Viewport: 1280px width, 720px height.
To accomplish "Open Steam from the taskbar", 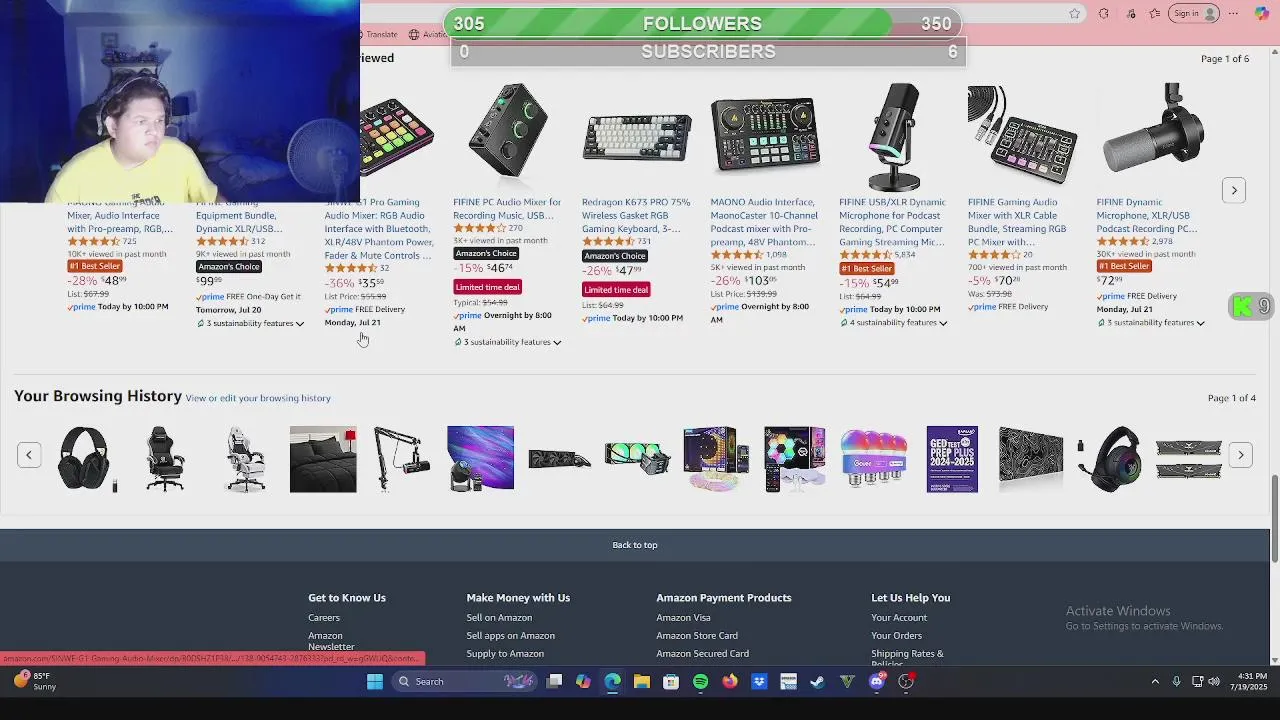I will point(818,682).
